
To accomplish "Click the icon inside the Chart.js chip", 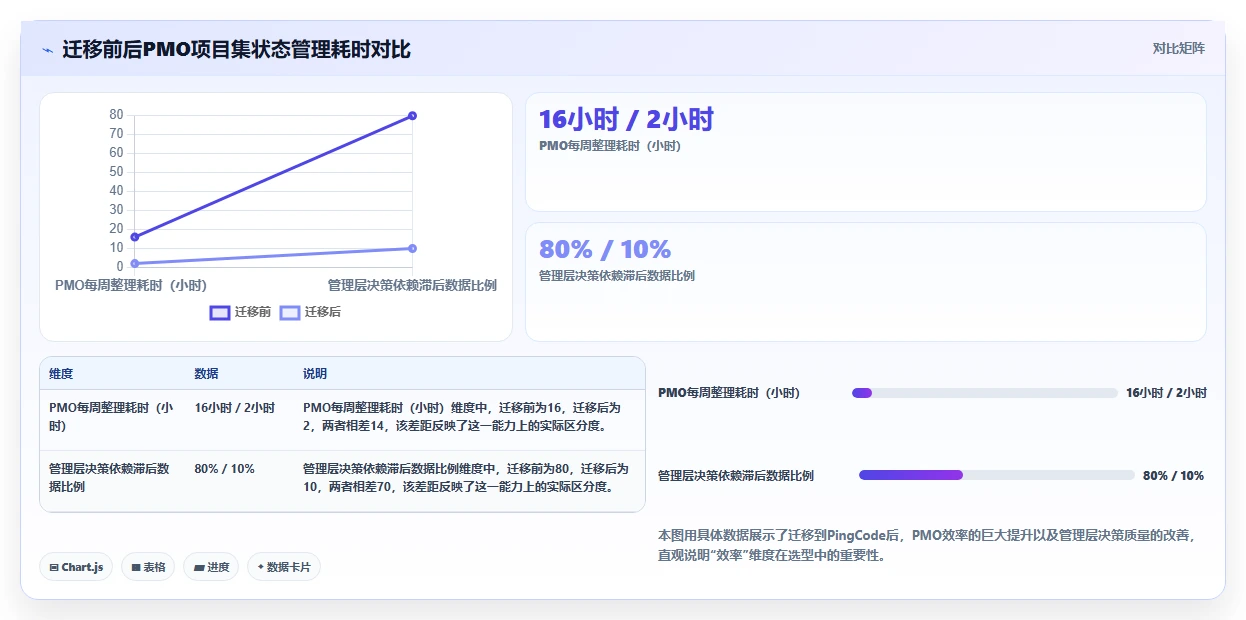I will [x=54, y=567].
